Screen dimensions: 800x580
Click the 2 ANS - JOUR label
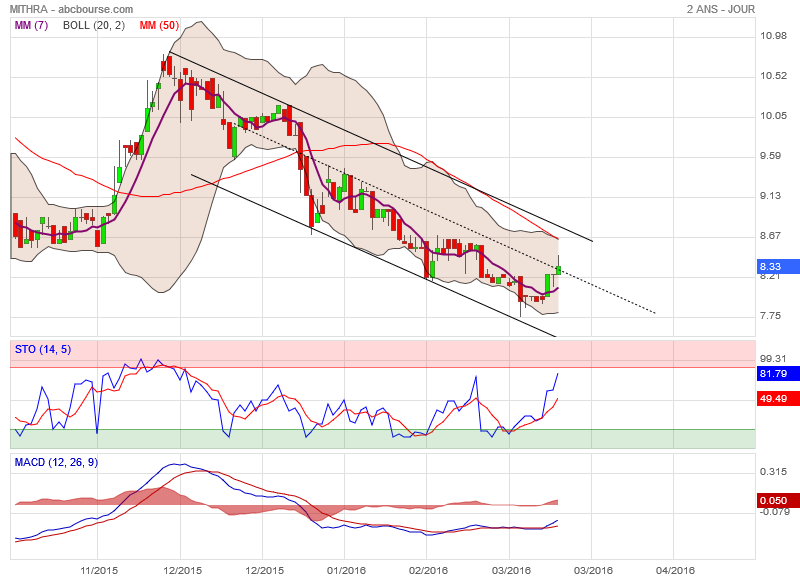click(x=720, y=9)
